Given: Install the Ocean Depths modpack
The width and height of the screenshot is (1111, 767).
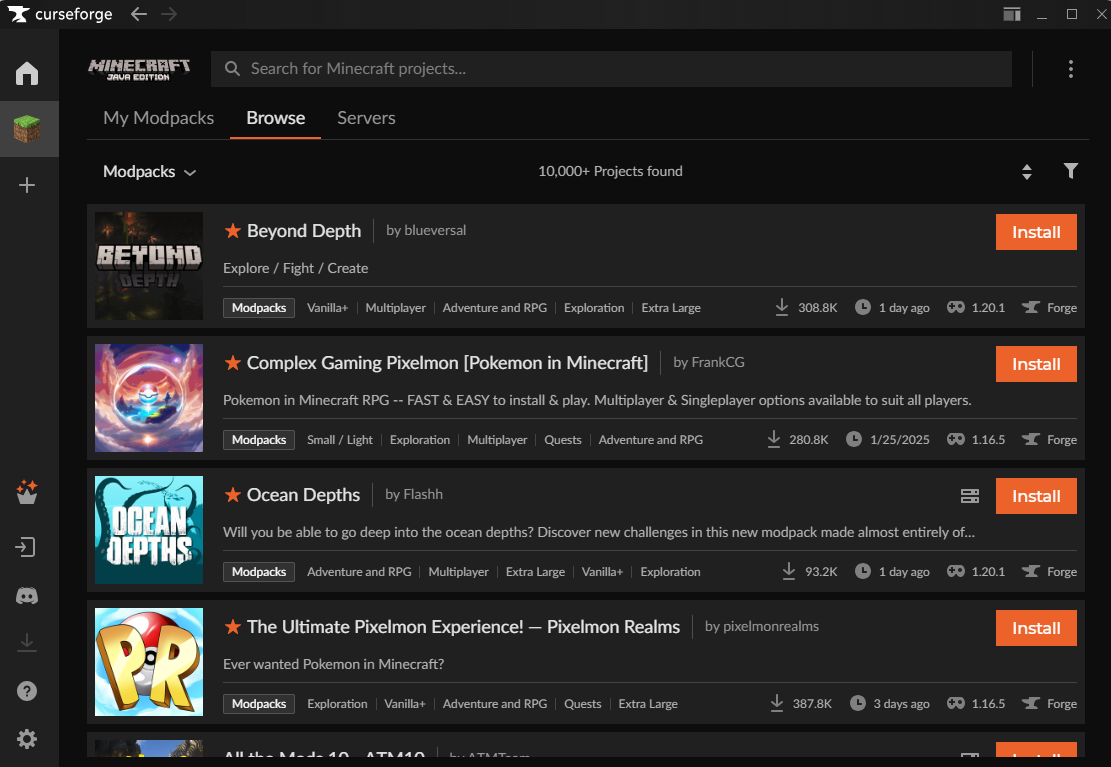Looking at the screenshot, I should coord(1036,496).
